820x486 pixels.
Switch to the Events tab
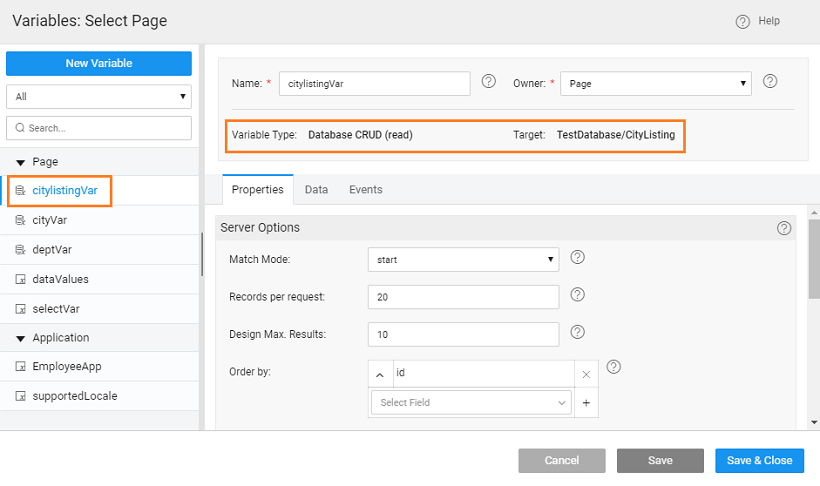[x=365, y=190]
